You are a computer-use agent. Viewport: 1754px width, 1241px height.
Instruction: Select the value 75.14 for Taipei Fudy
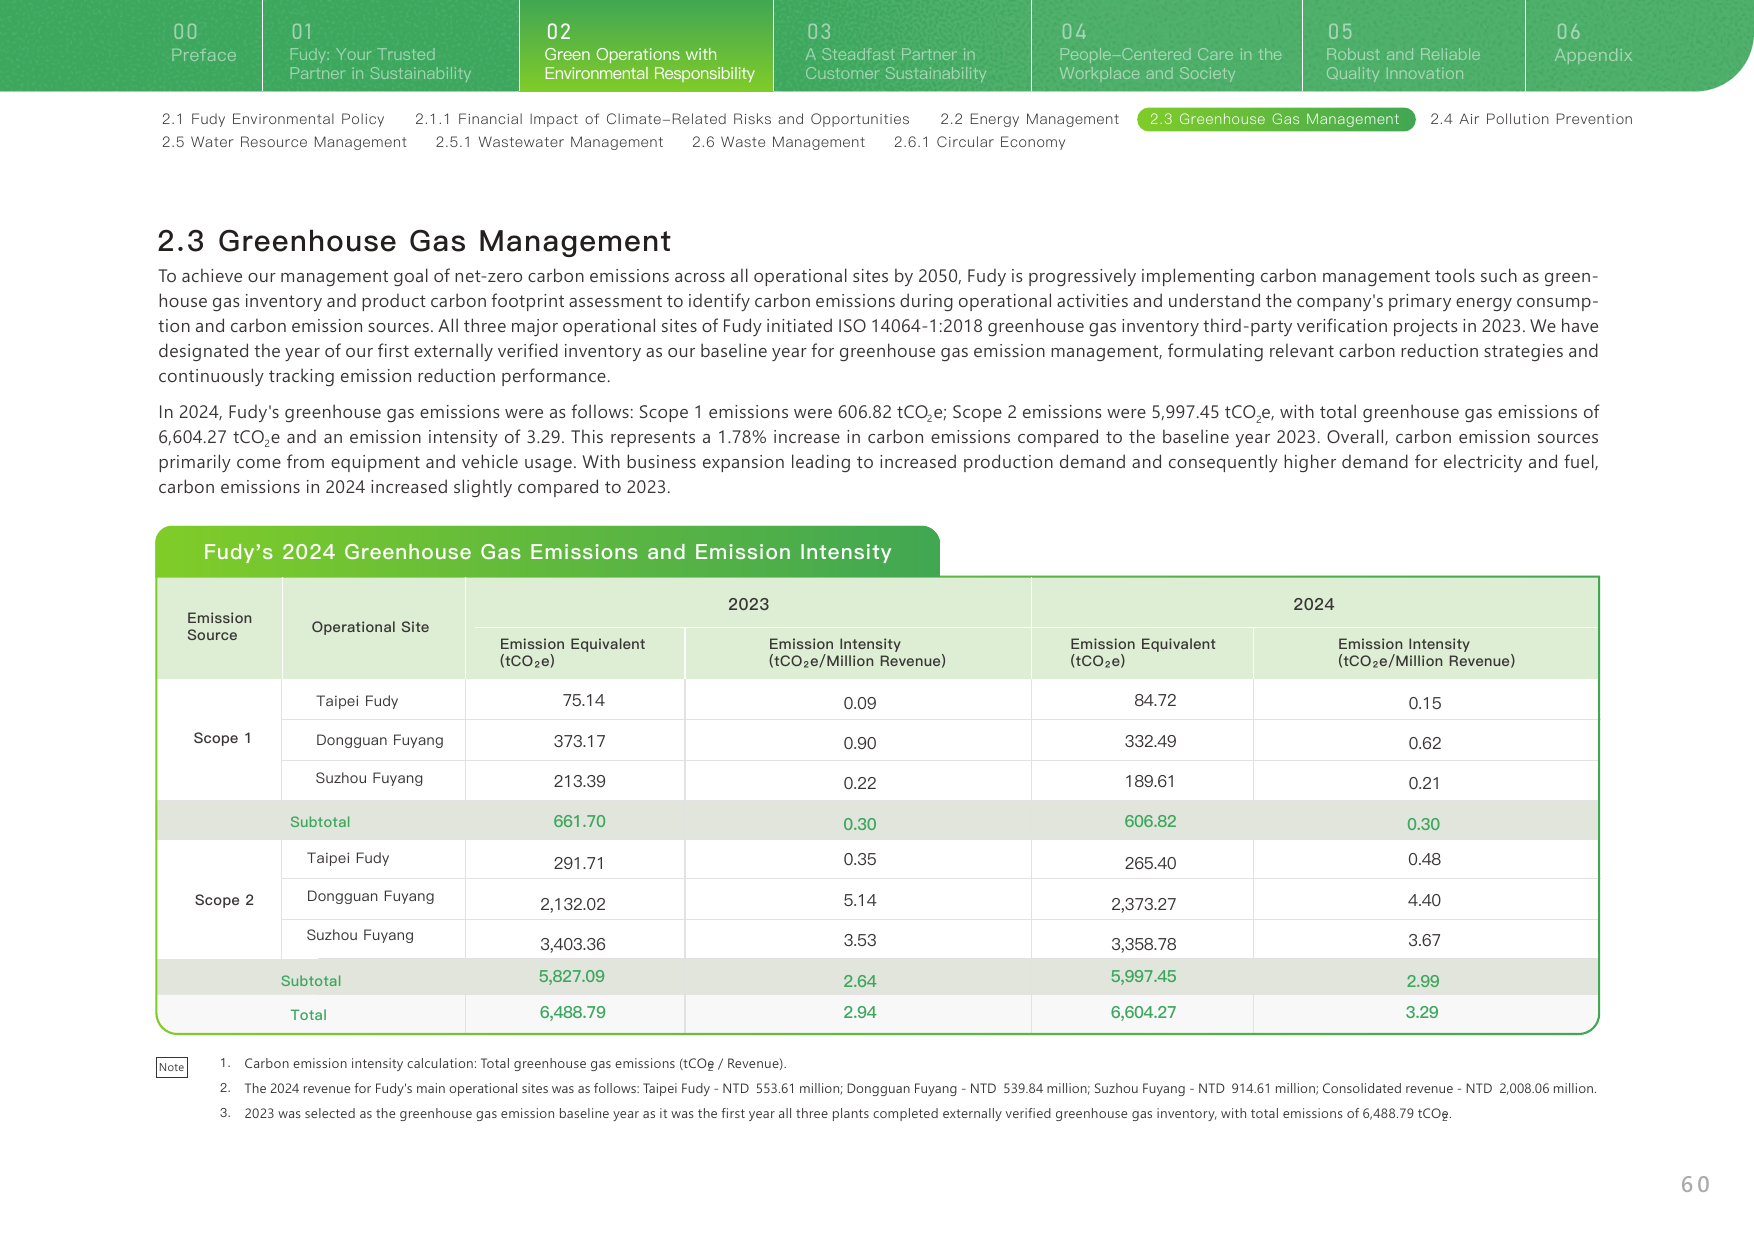pyautogui.click(x=583, y=700)
